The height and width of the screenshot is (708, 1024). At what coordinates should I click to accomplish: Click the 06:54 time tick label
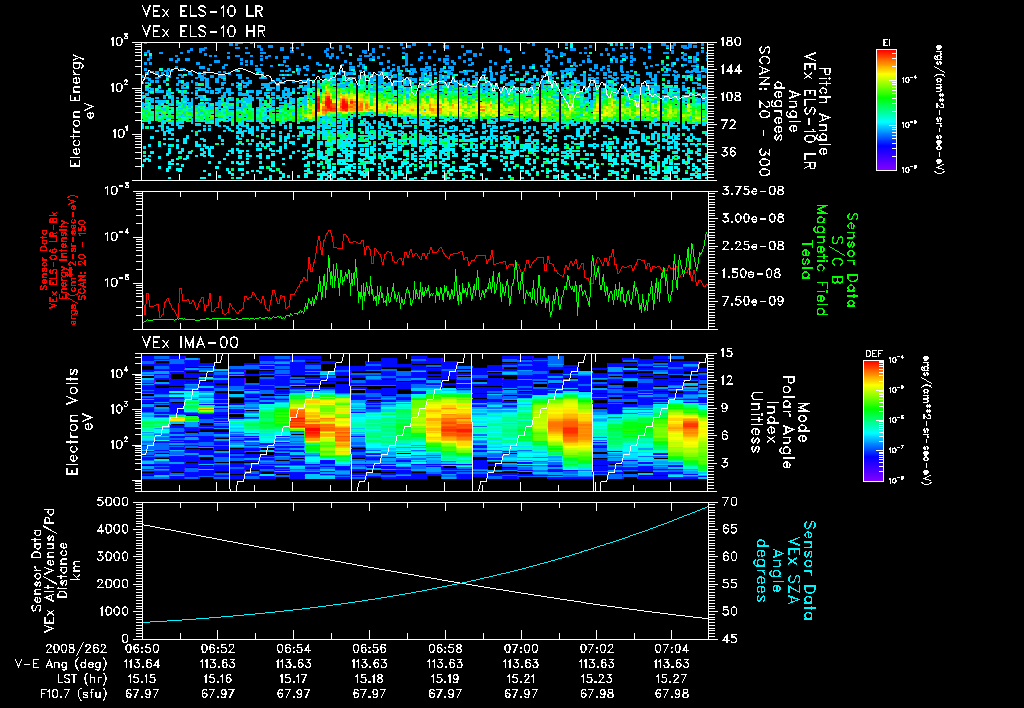293,649
